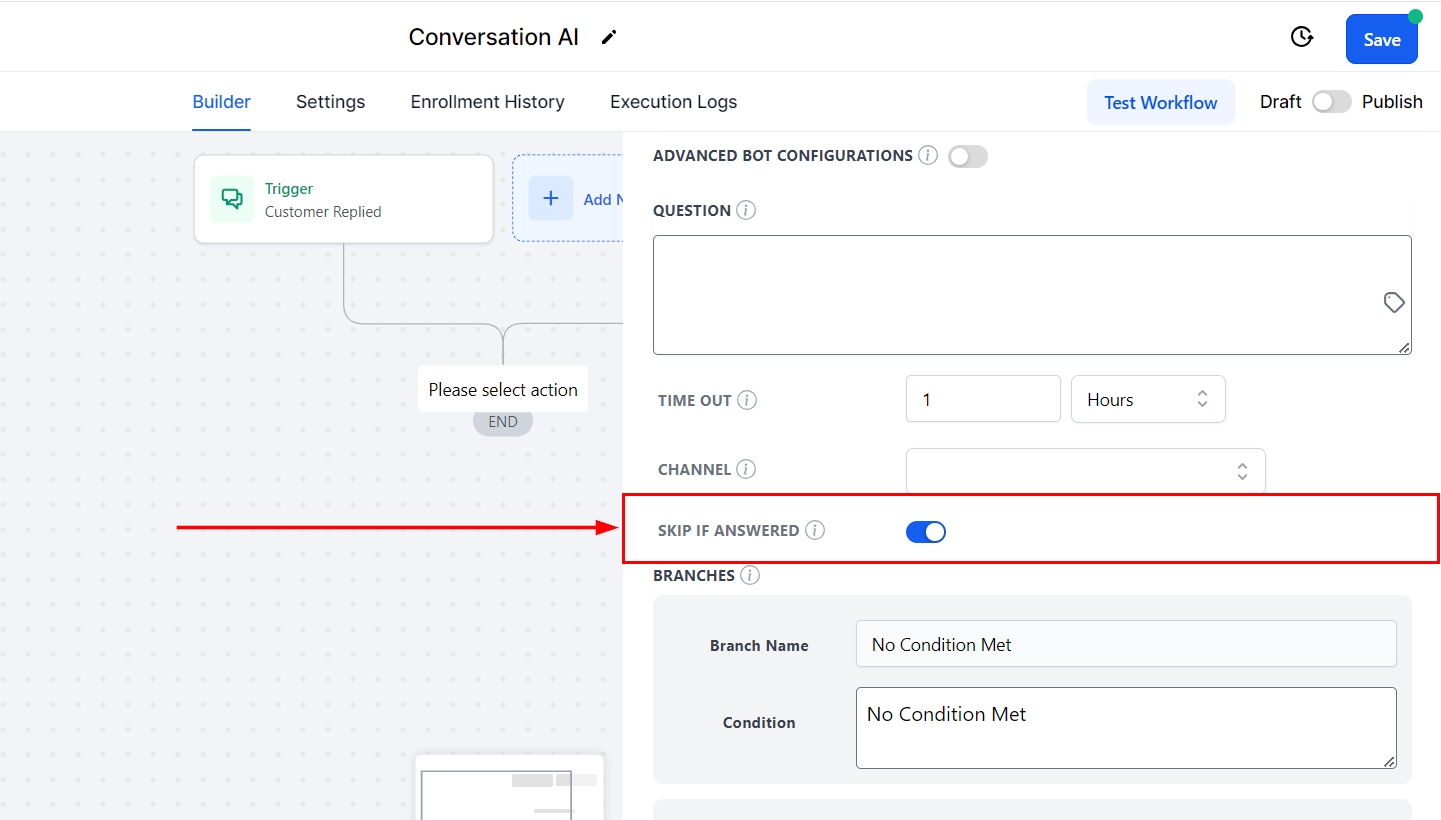This screenshot has height=820, width=1441.
Task: Click Test Workflow button
Action: (1160, 102)
